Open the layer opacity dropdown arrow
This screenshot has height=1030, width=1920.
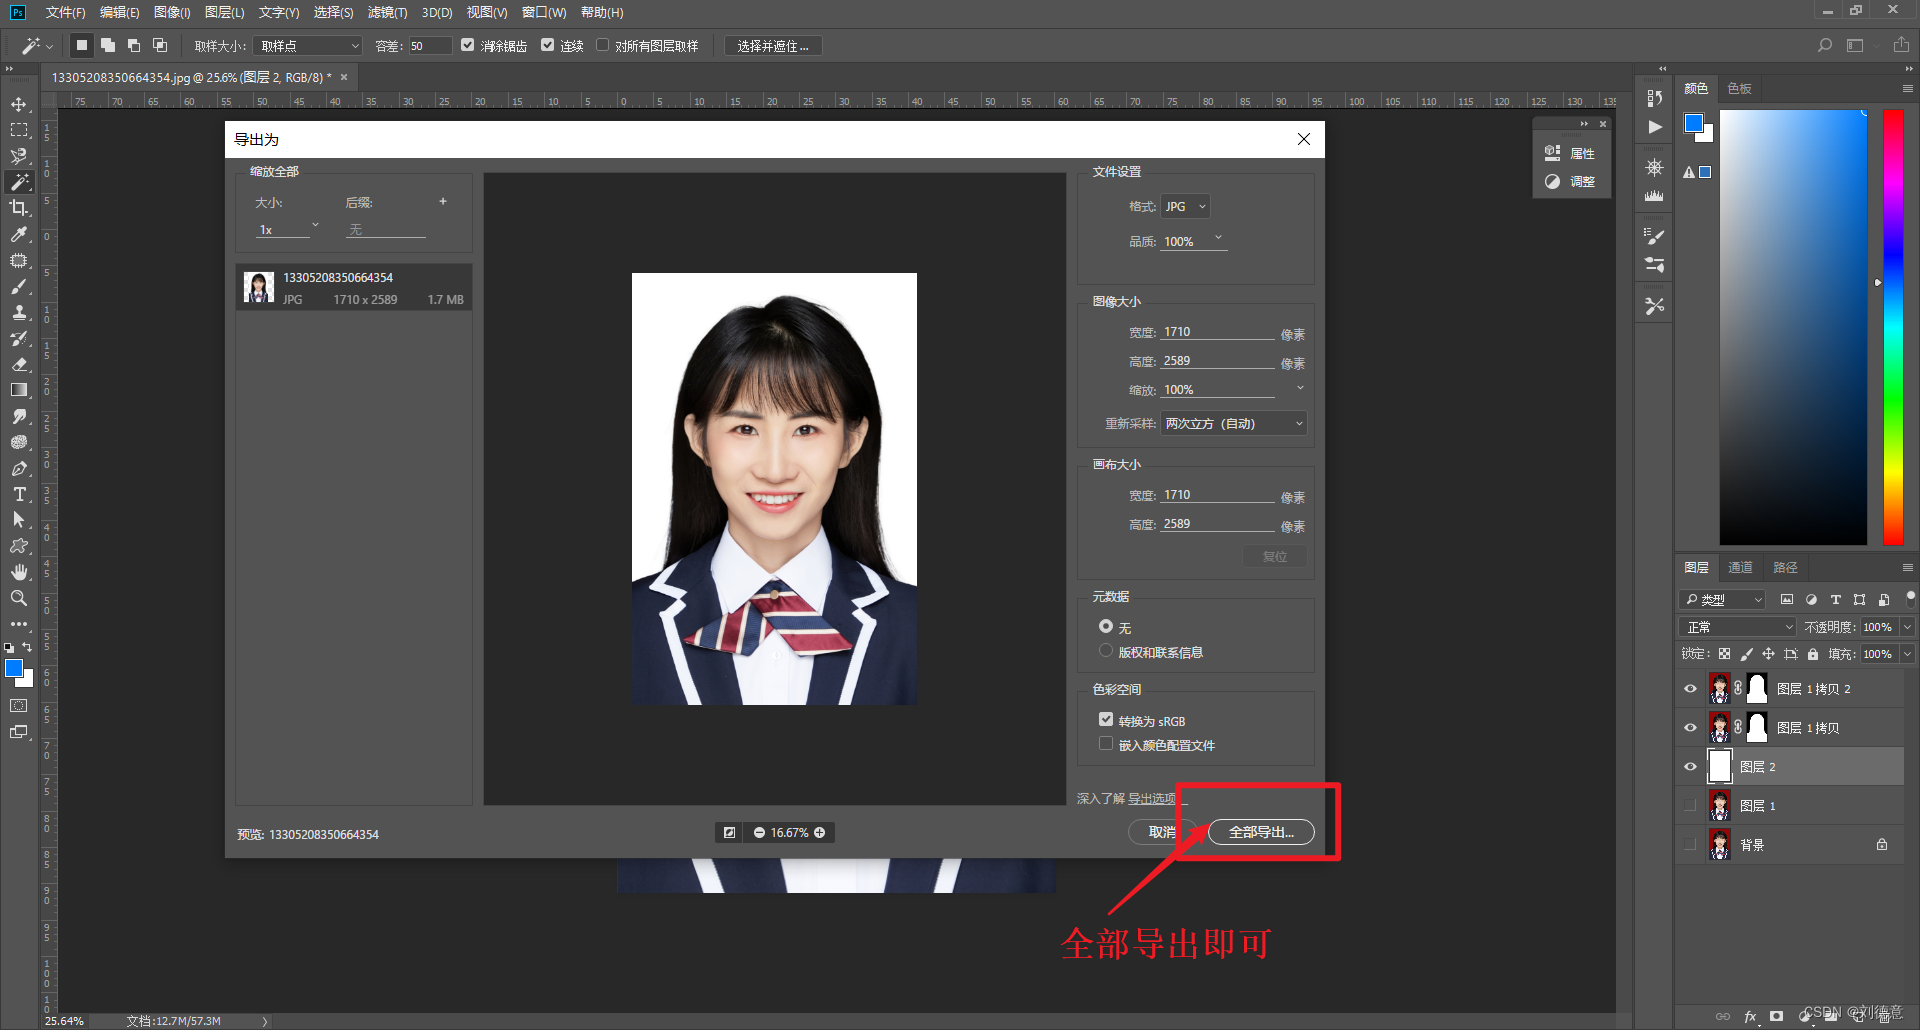pos(1907,627)
